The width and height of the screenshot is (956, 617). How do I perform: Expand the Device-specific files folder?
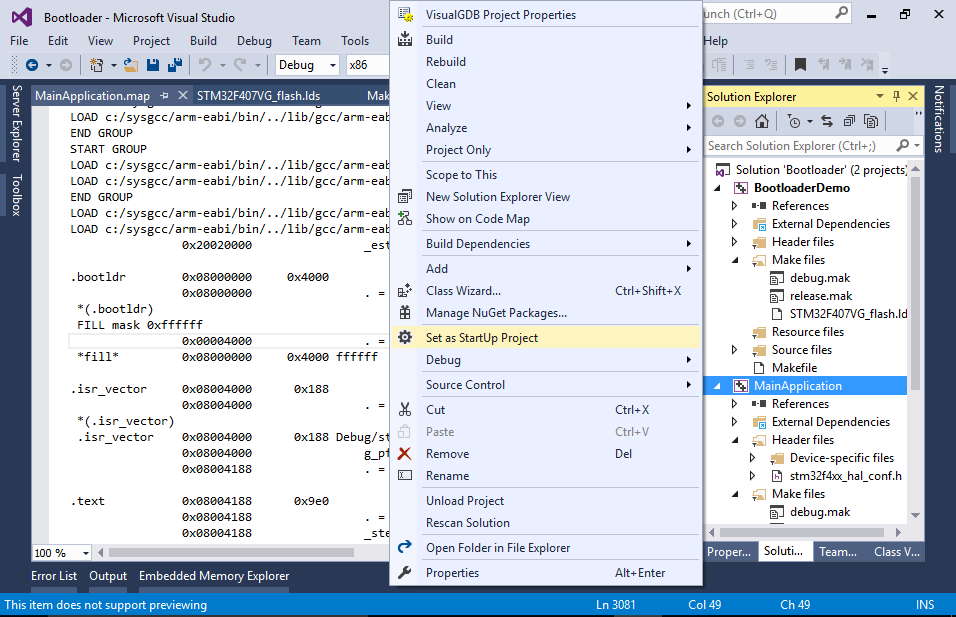[752, 458]
